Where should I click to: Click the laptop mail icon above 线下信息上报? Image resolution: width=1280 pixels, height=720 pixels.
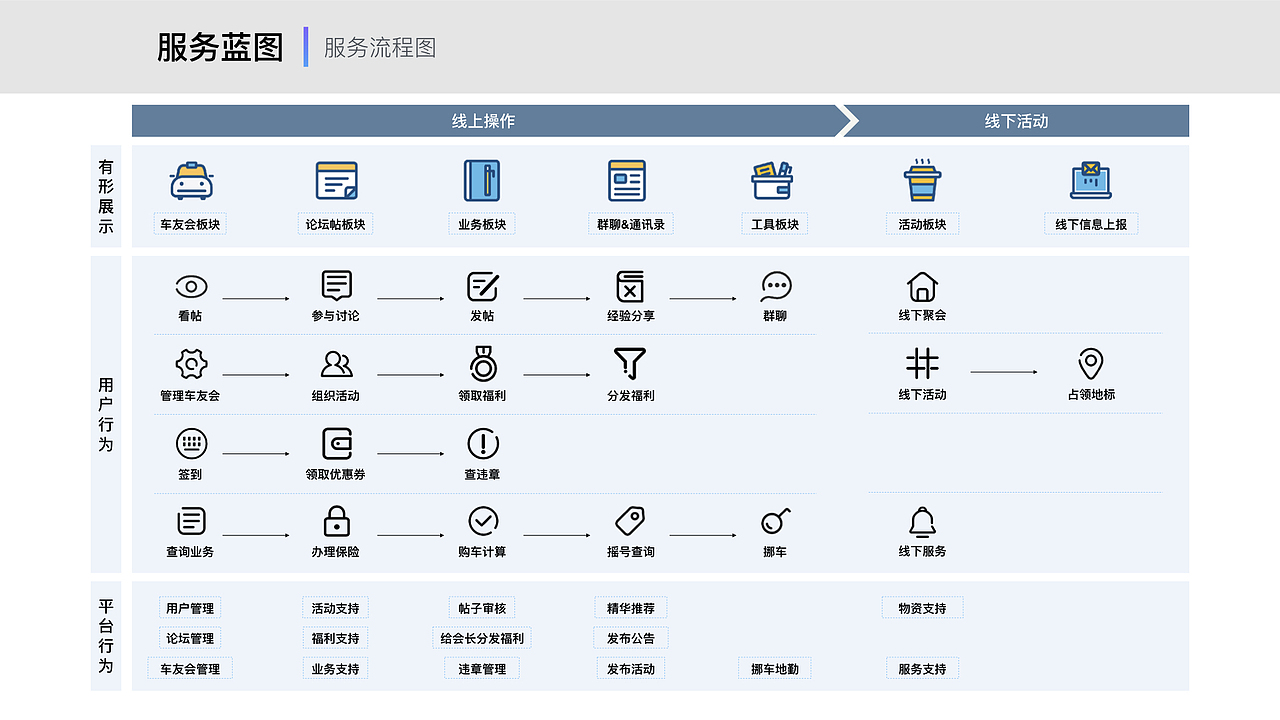[x=1091, y=181]
